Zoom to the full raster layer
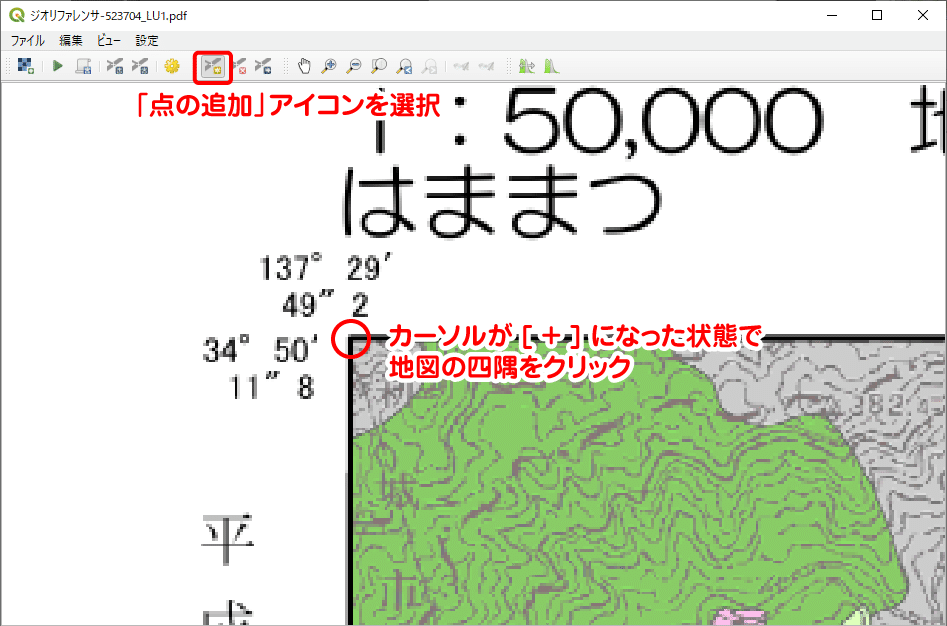 [377, 66]
